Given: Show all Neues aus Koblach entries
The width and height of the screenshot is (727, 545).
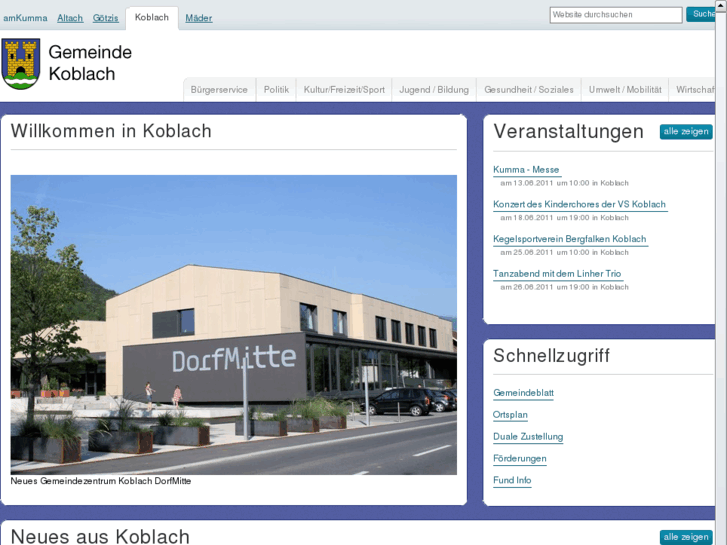Looking at the screenshot, I should coord(686,538).
